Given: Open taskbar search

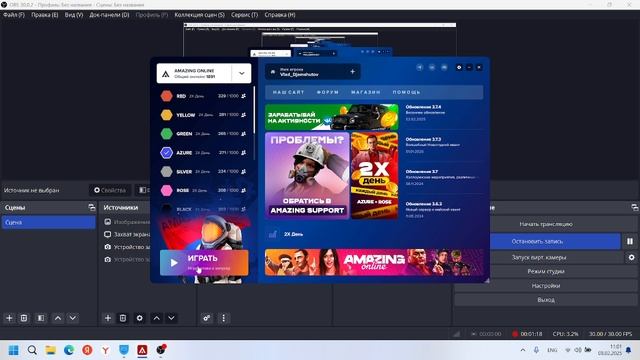Looking at the screenshot, I should (x=32, y=350).
